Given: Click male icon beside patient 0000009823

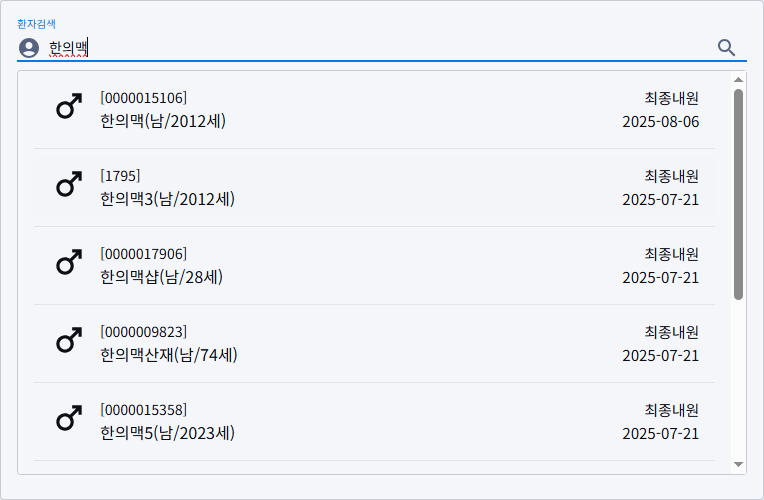Looking at the screenshot, I should (x=68, y=340).
